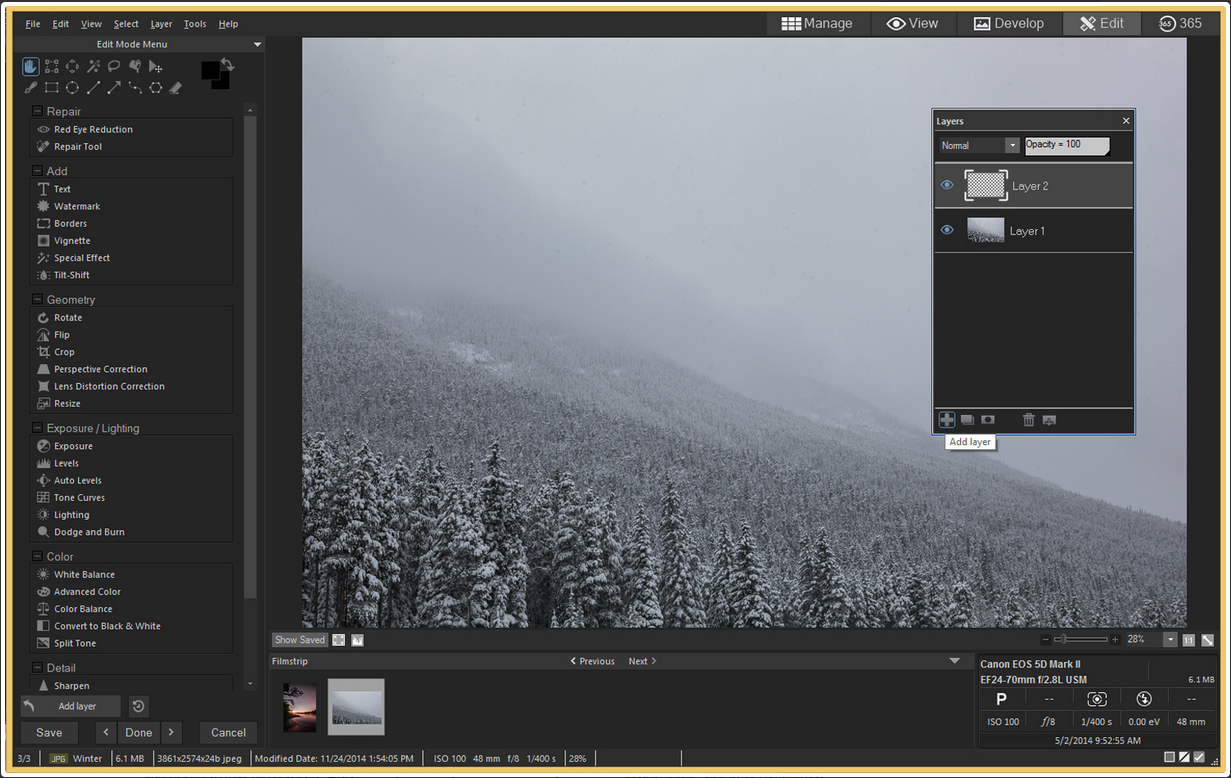Viewport: 1231px width, 778px height.
Task: Select the Hand pan tool
Action: (31, 66)
